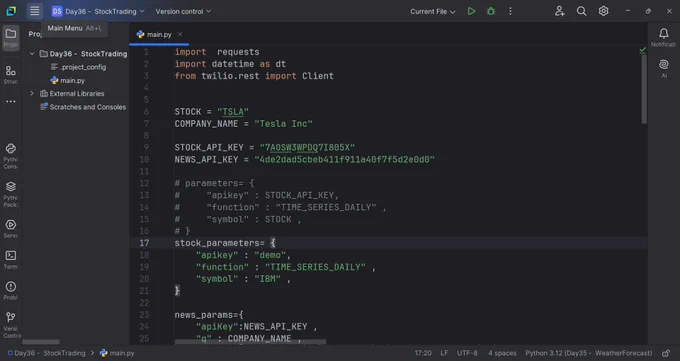Open the Python Packages tool window
Viewport: 680px width, 361px height.
pyautogui.click(x=11, y=194)
